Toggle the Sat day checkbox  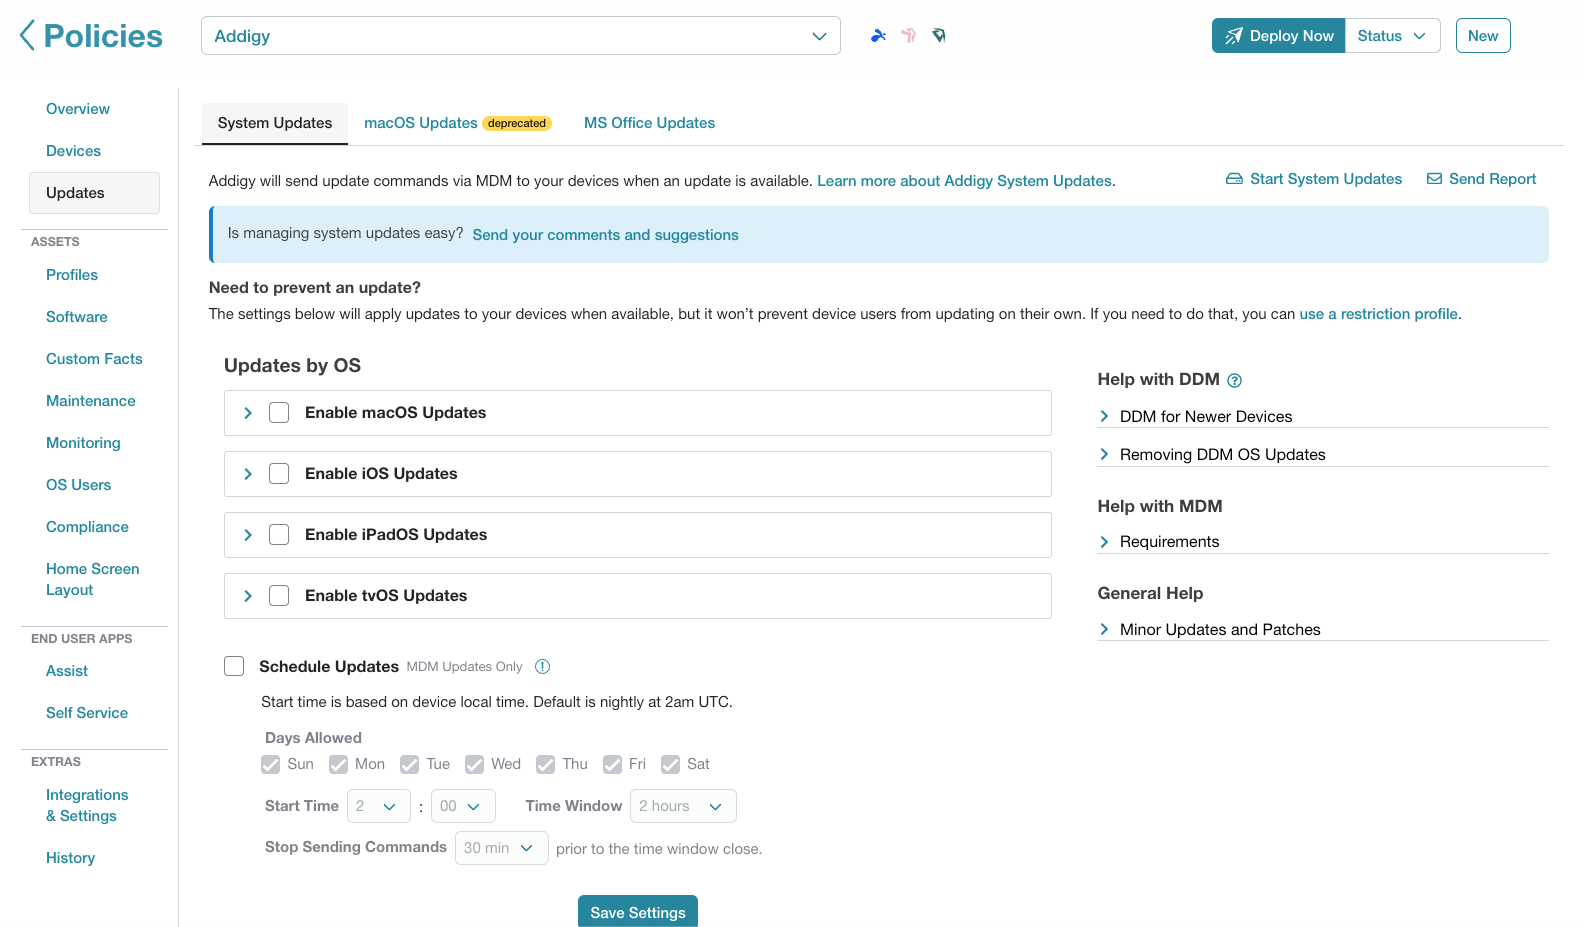click(670, 764)
